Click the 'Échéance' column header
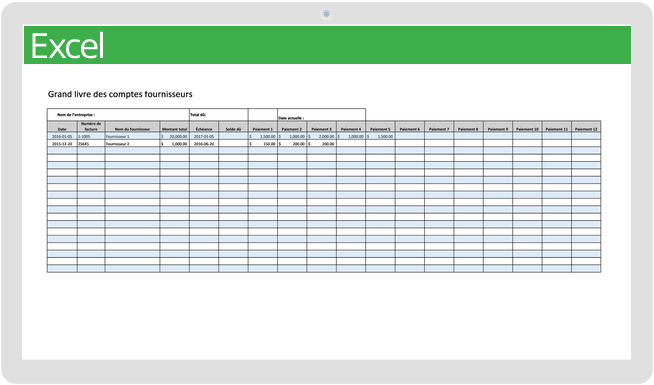This screenshot has height=385, width=654. coord(204,126)
